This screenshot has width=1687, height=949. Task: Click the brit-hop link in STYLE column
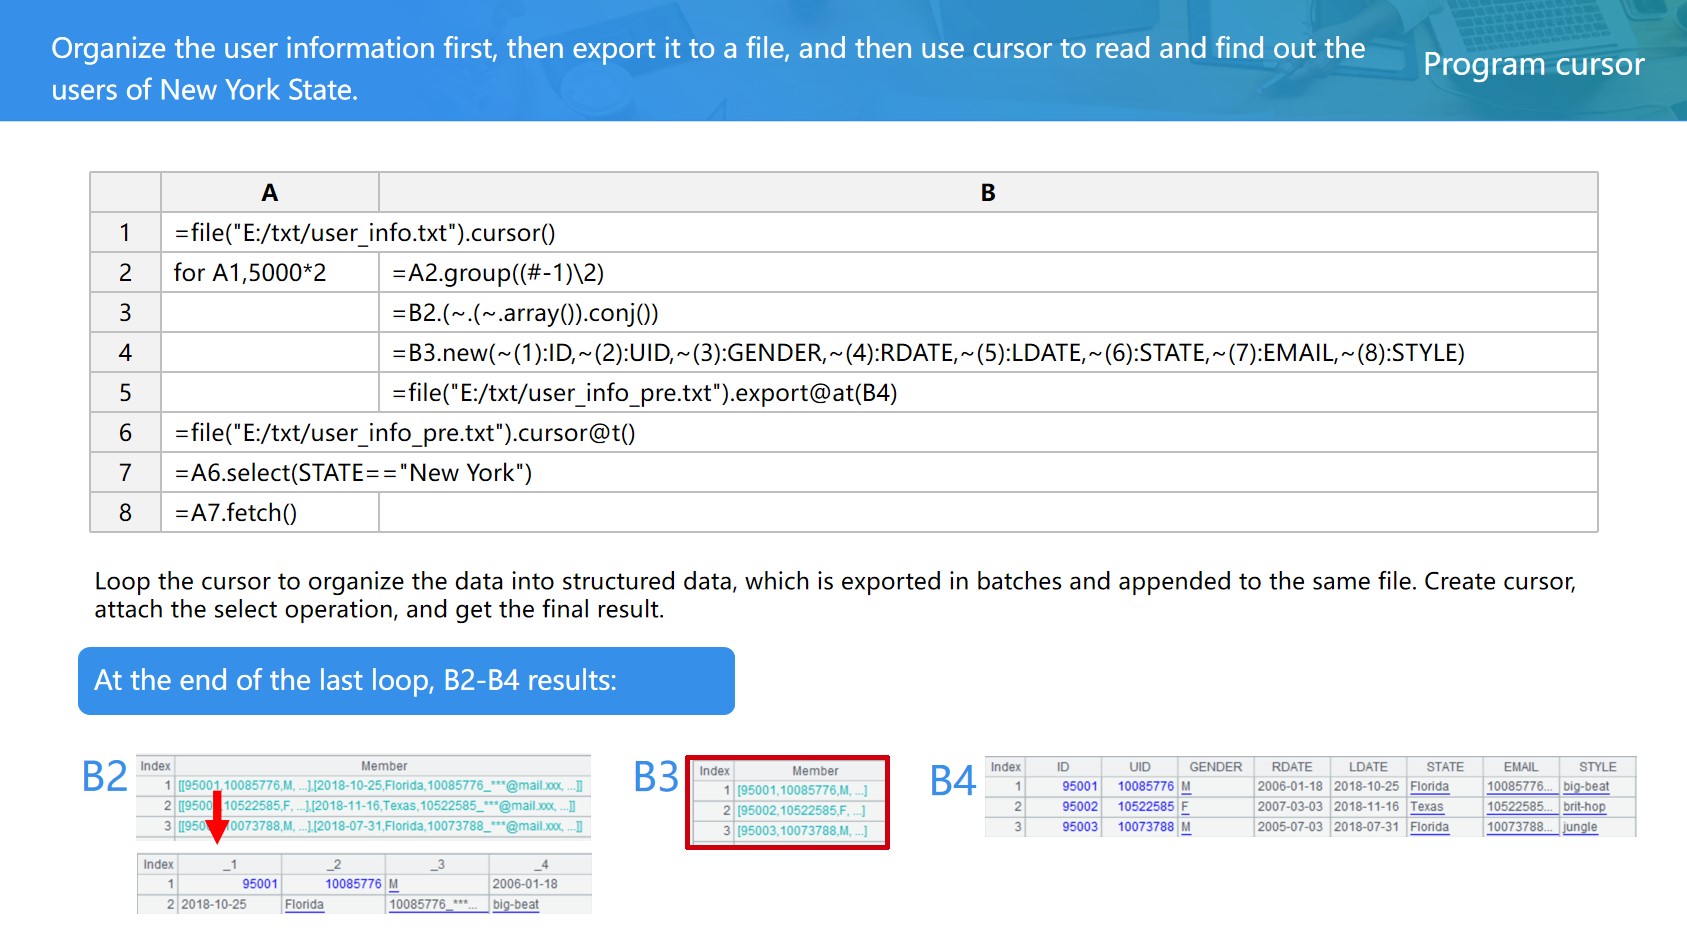(x=1584, y=807)
